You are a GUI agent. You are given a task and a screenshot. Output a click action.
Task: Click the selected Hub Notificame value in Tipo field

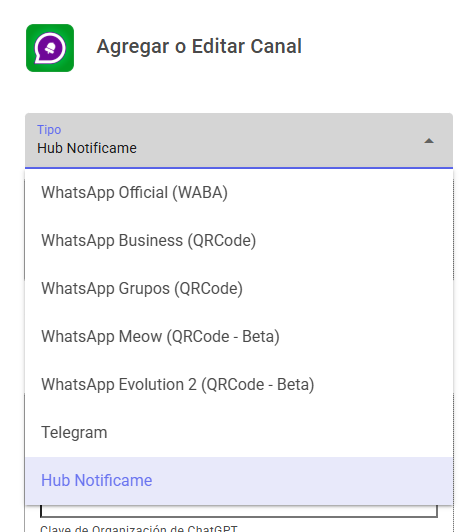tap(87, 148)
